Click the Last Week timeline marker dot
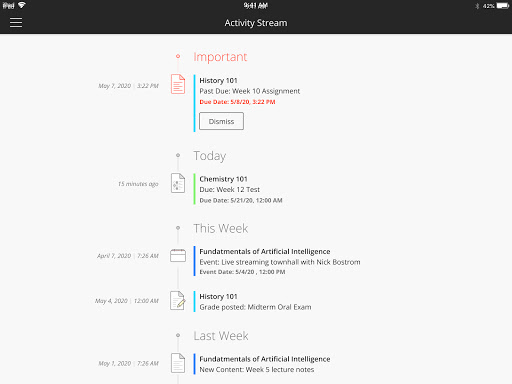Screen dimensions: 512x384 178,335
